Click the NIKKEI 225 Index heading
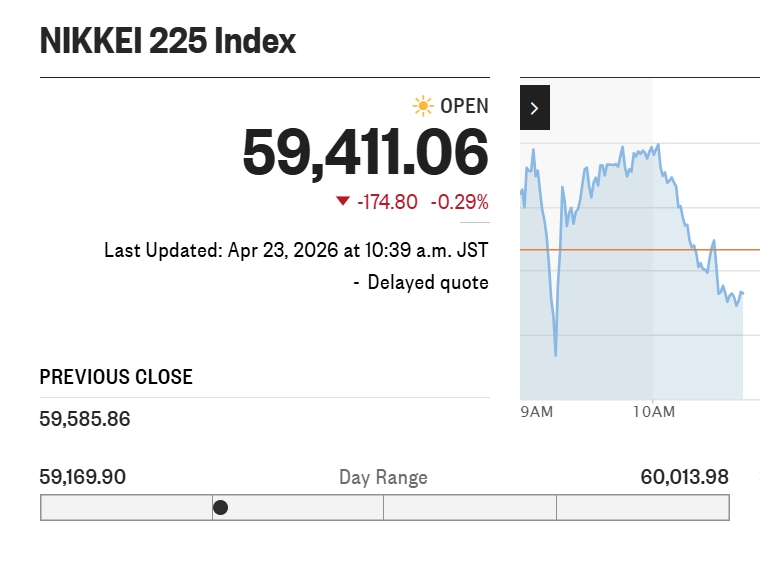Image resolution: width=760 pixels, height=575 pixels. [168, 41]
